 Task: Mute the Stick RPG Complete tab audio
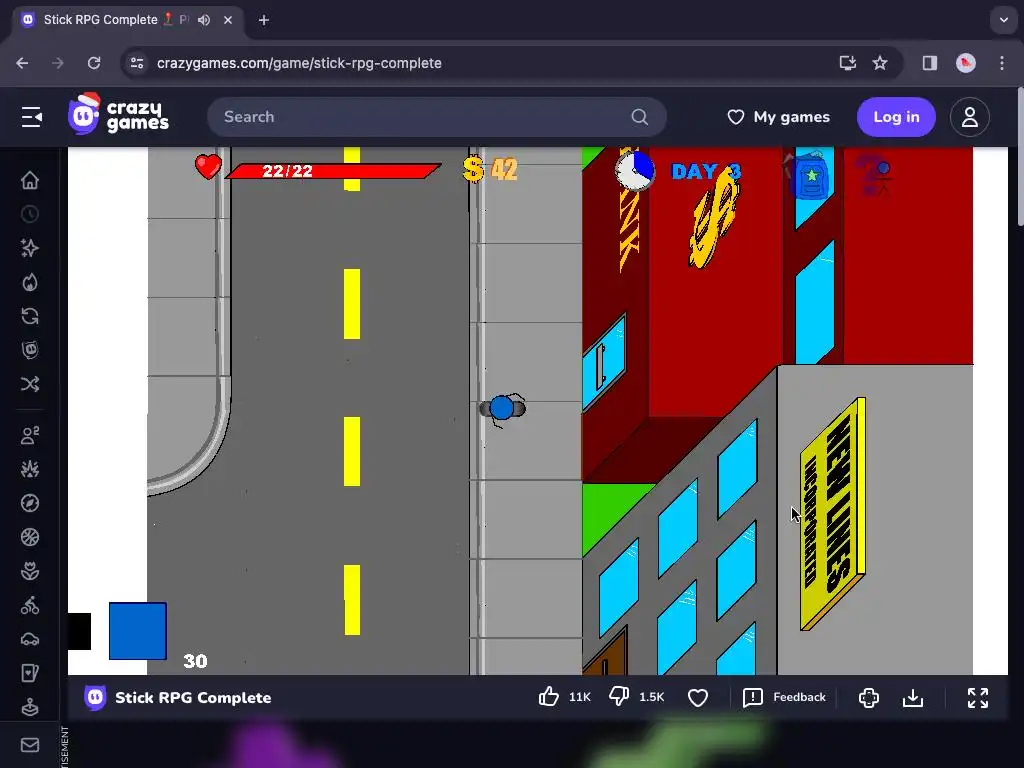pos(204,20)
